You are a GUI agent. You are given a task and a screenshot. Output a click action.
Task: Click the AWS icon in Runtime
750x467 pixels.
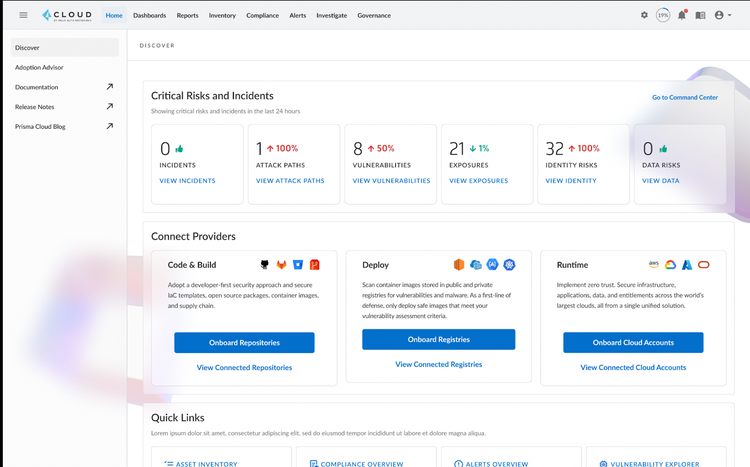[x=653, y=264]
